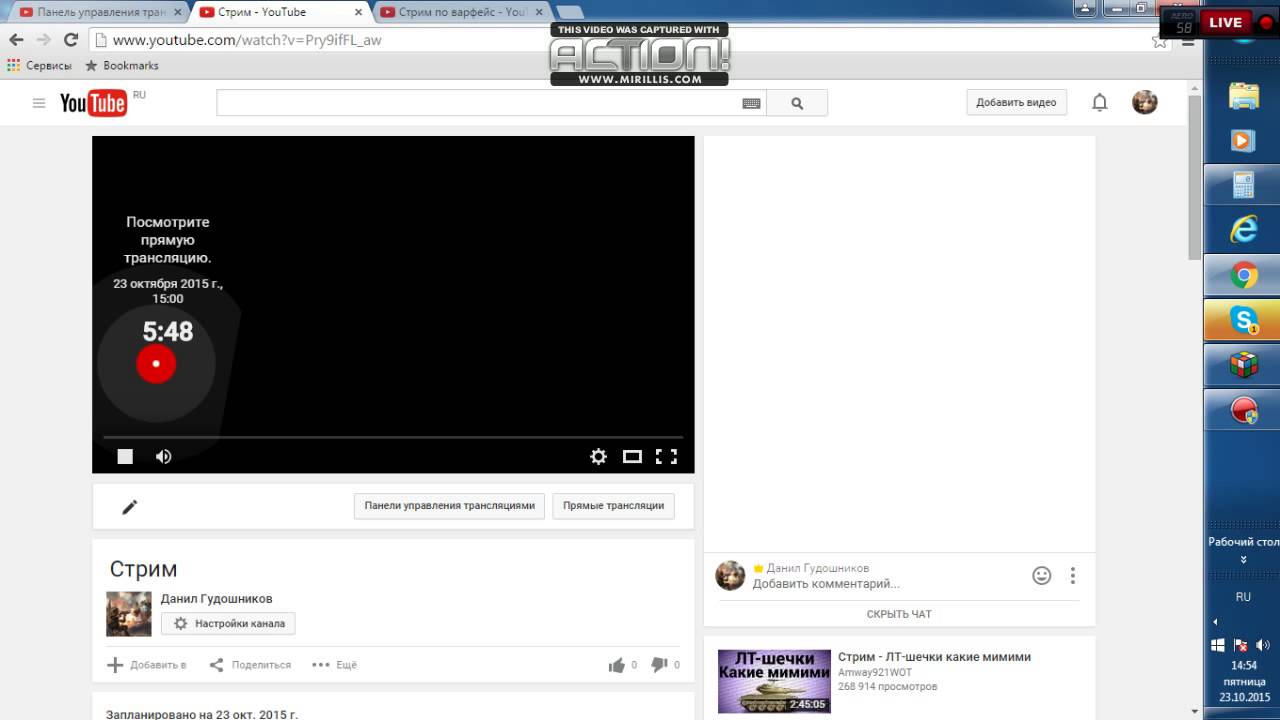Open the emoji picker in chat

[x=1042, y=576]
